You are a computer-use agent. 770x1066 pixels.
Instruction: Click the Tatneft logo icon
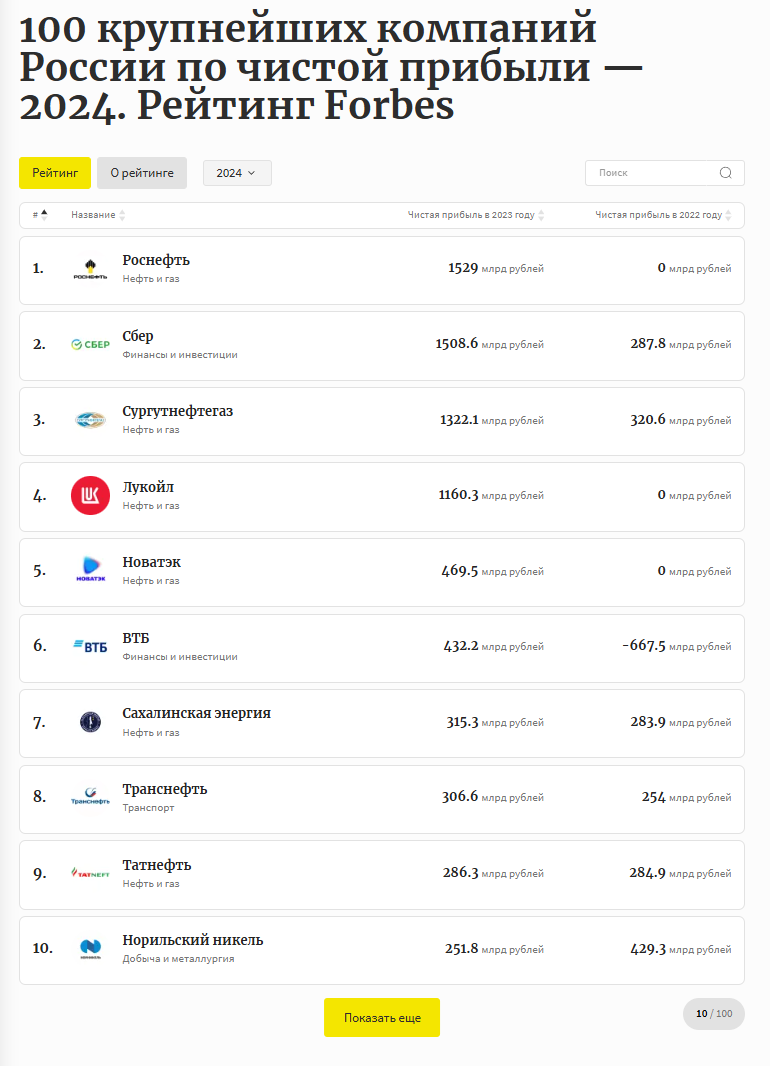click(90, 873)
